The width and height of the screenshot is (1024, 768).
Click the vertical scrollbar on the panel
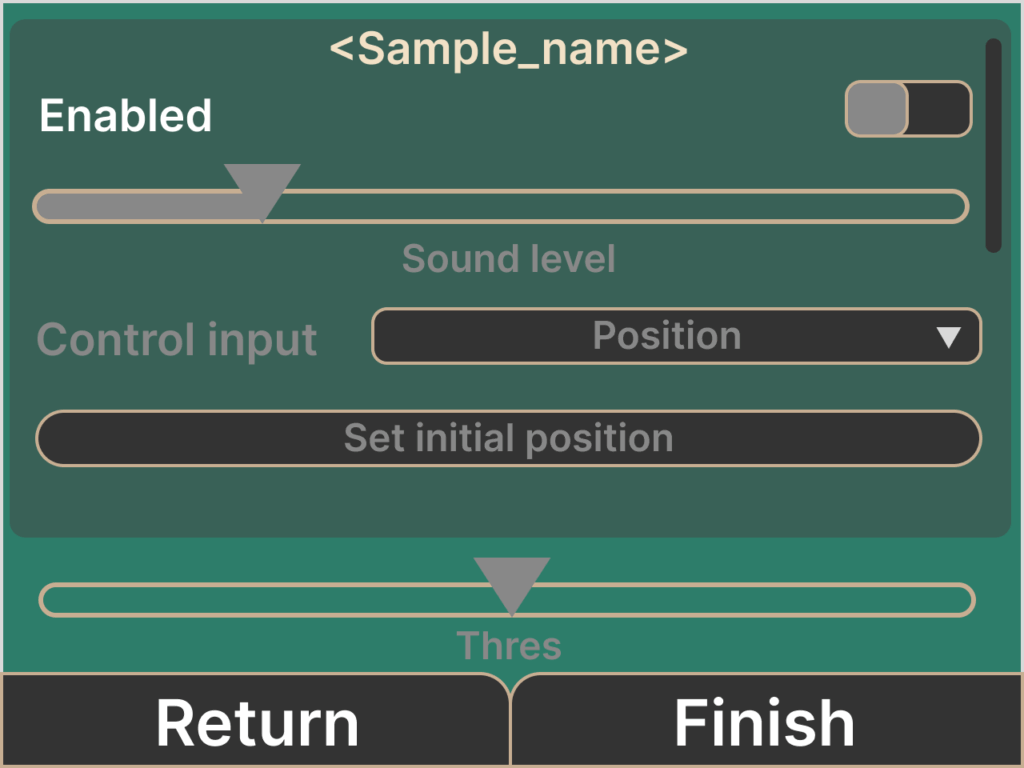pos(993,145)
